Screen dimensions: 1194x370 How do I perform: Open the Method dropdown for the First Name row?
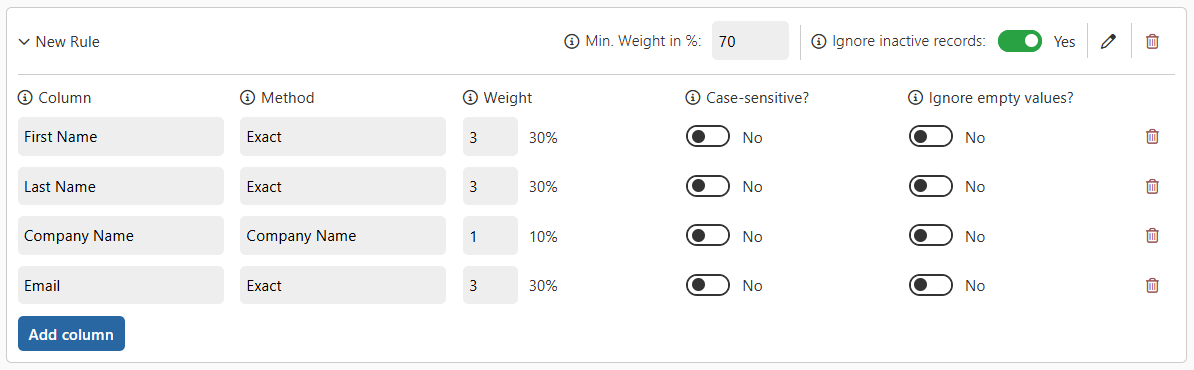(x=343, y=137)
